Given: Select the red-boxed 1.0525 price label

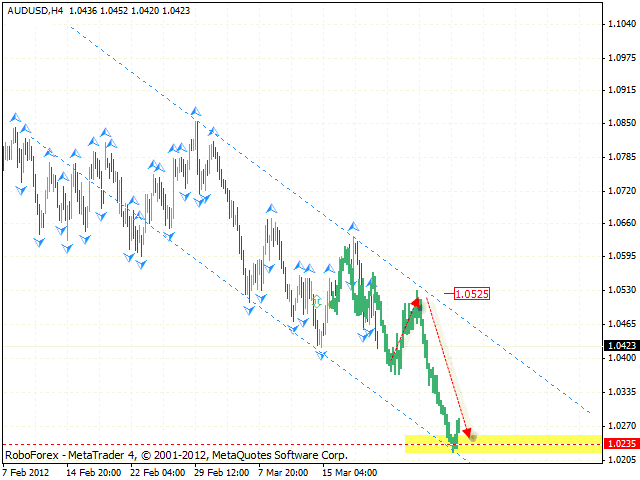Looking at the screenshot, I should [470, 294].
